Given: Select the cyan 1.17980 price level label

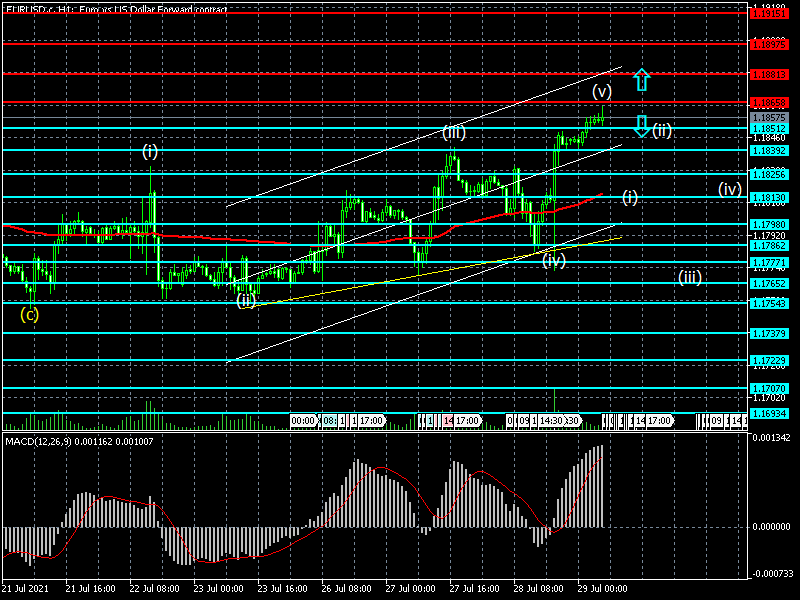Looking at the screenshot, I should point(769,224).
